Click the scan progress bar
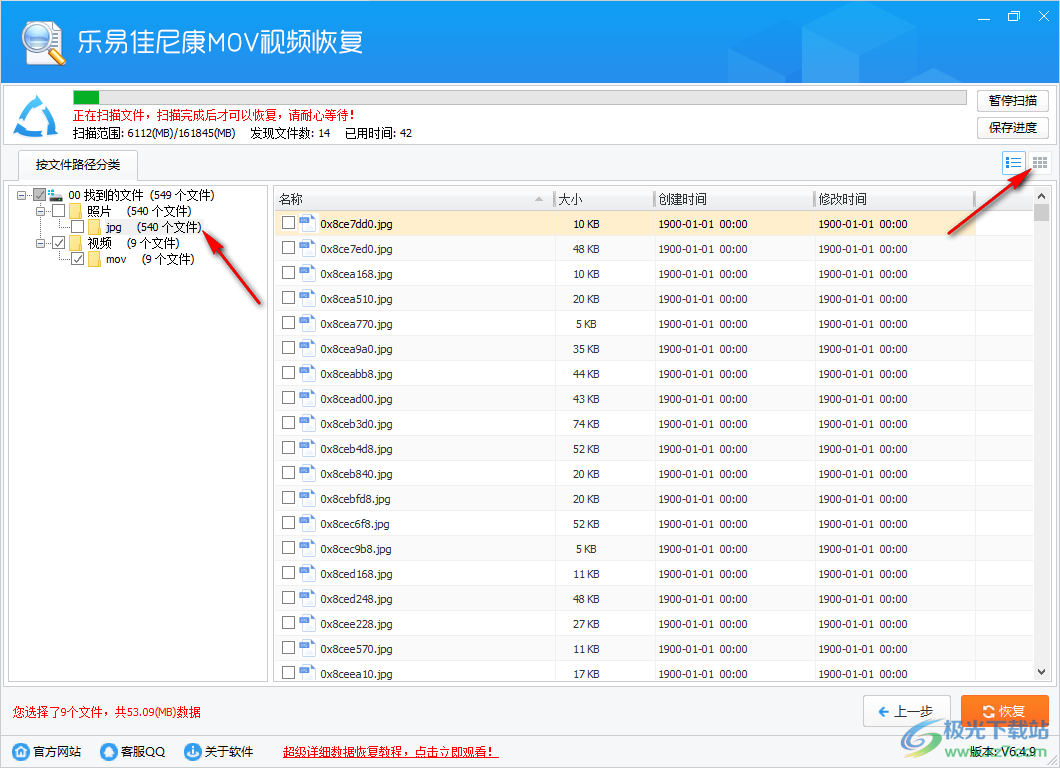This screenshot has height=768, width=1060. [520, 97]
